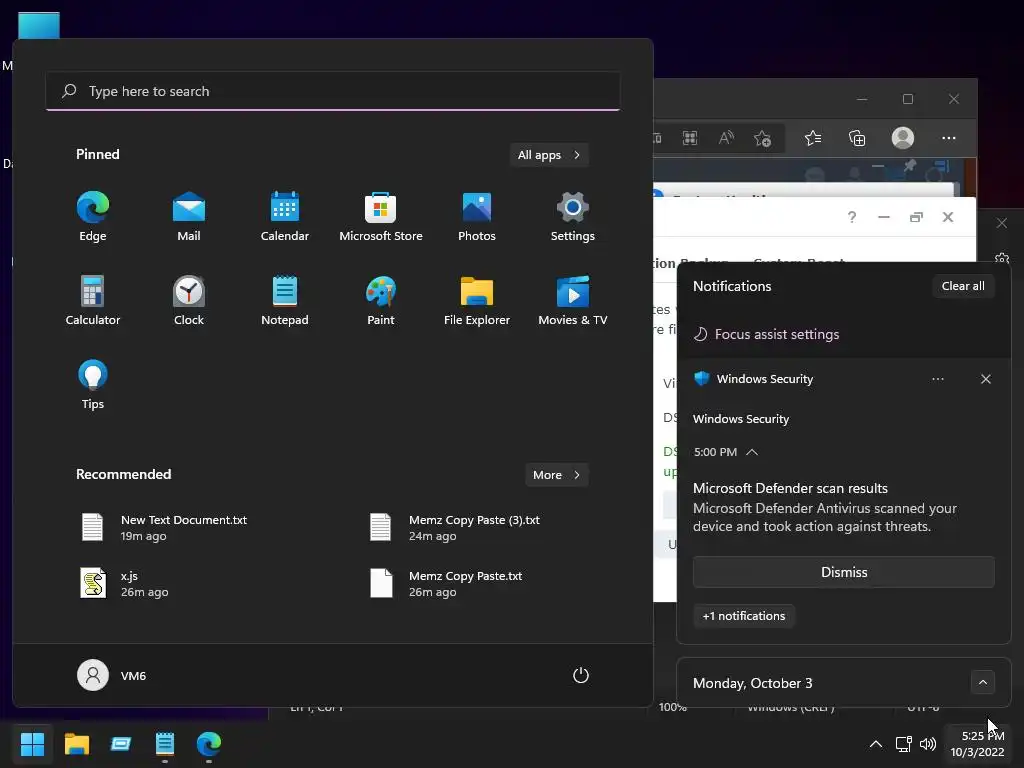Show the +1 notifications
This screenshot has height=768, width=1024.
[x=744, y=616]
